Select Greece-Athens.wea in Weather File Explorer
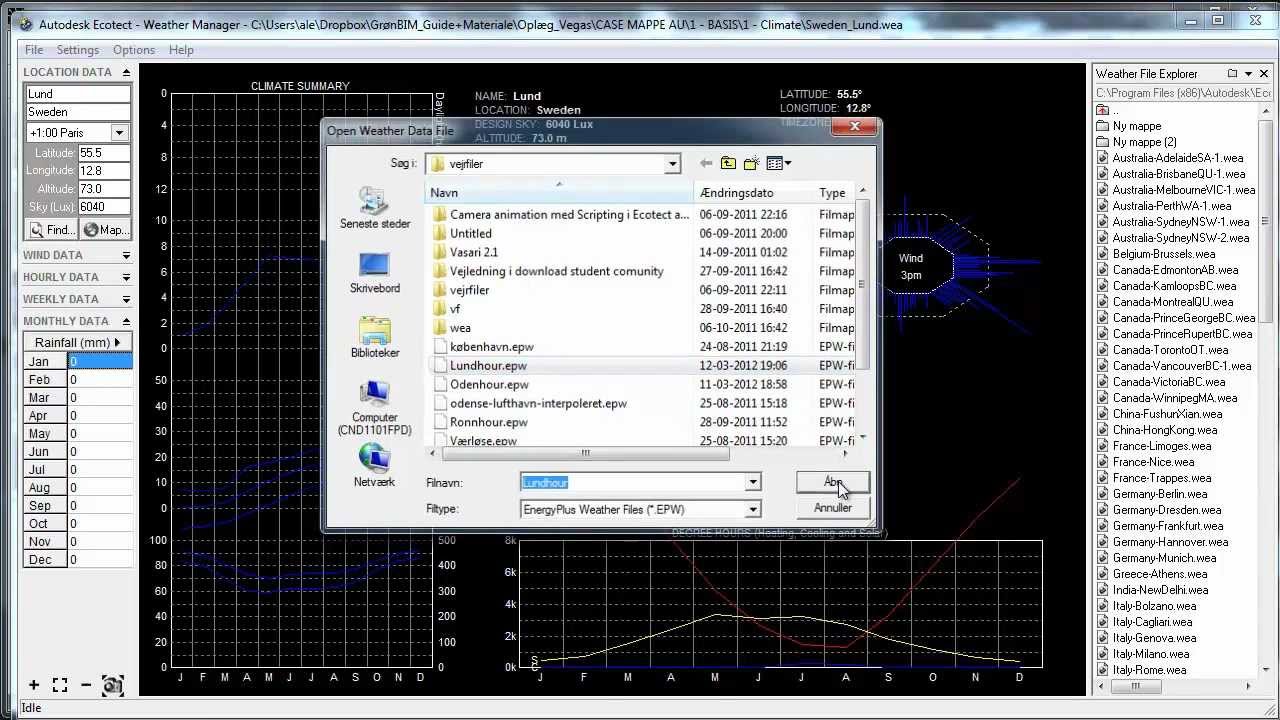The height and width of the screenshot is (720, 1280). [x=1159, y=574]
